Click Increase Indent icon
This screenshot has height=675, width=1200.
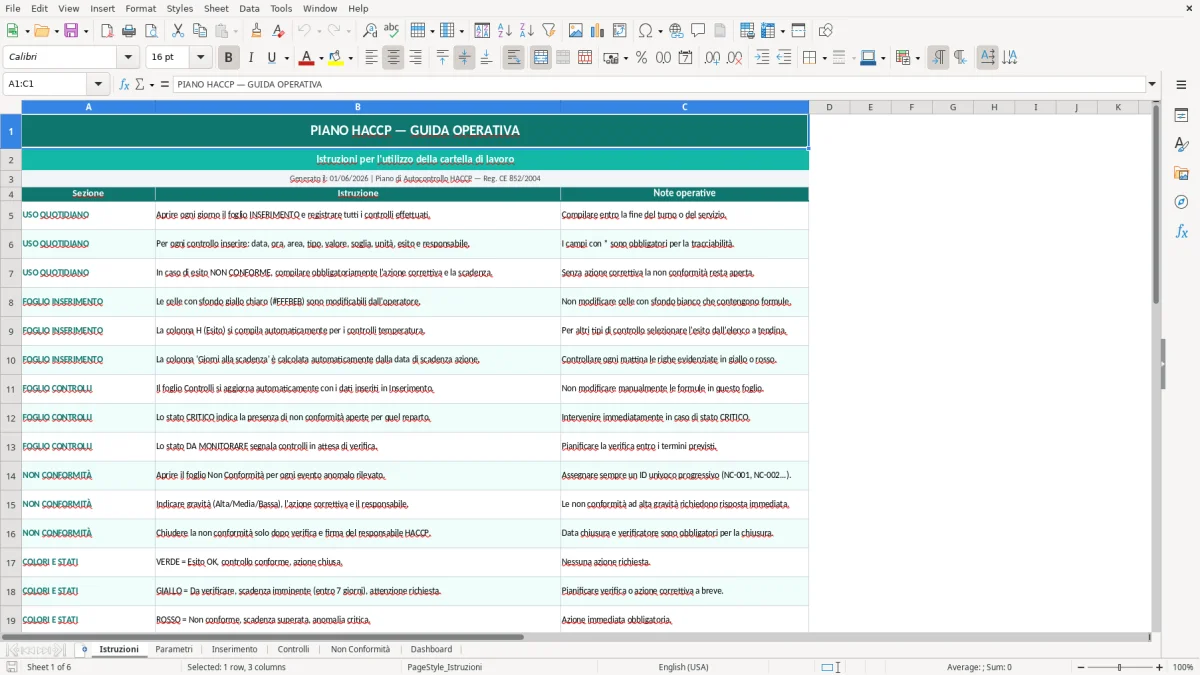pos(762,58)
